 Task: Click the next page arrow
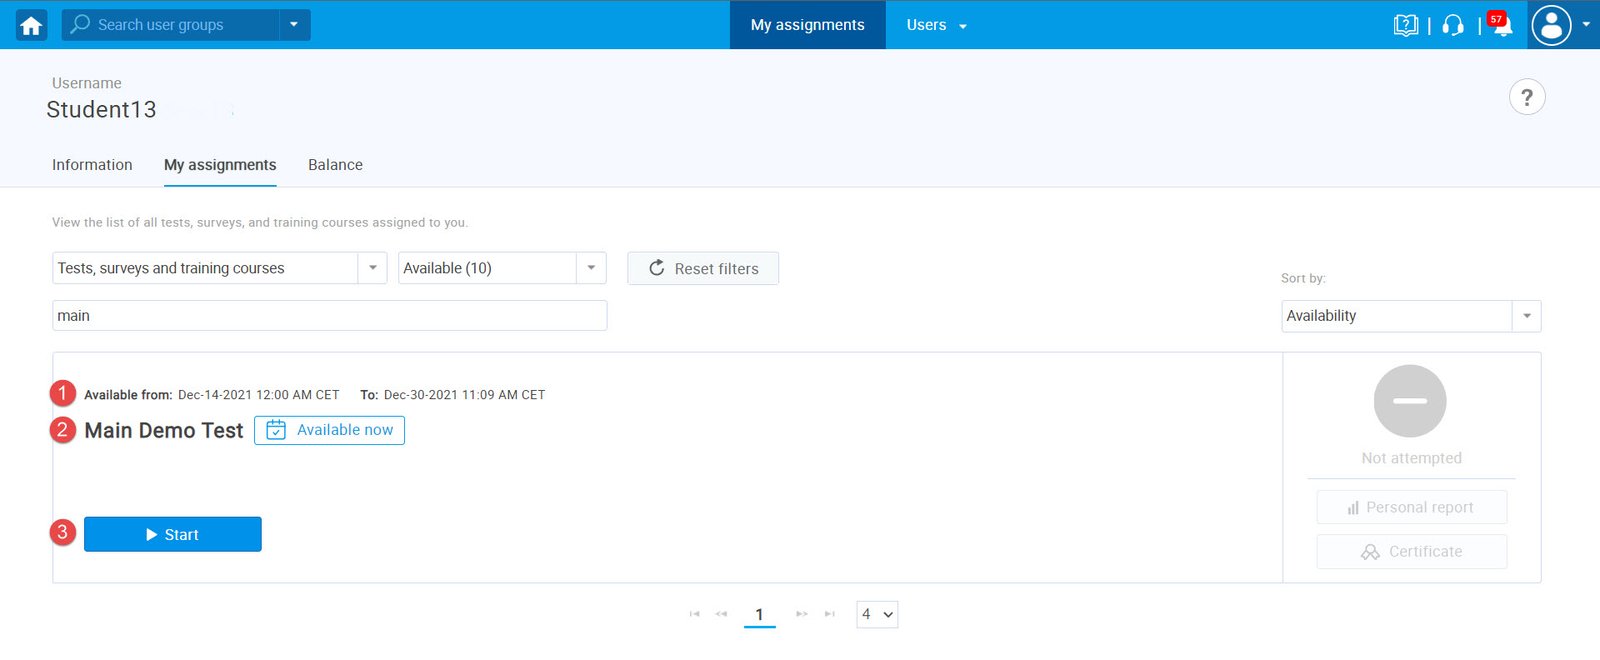coord(801,614)
